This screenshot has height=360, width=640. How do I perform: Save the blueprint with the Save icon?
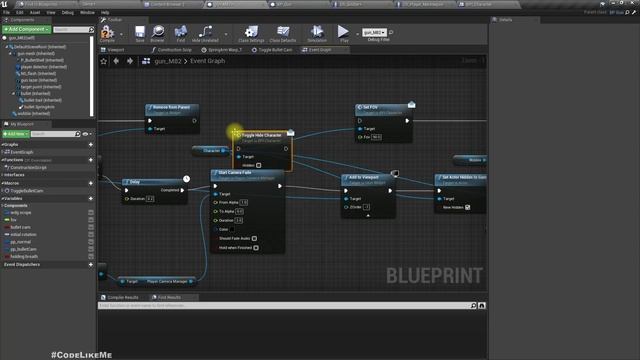coord(140,33)
